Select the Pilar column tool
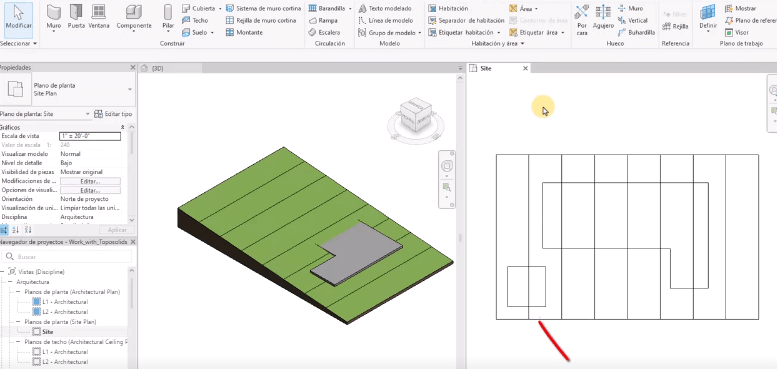 (x=168, y=17)
